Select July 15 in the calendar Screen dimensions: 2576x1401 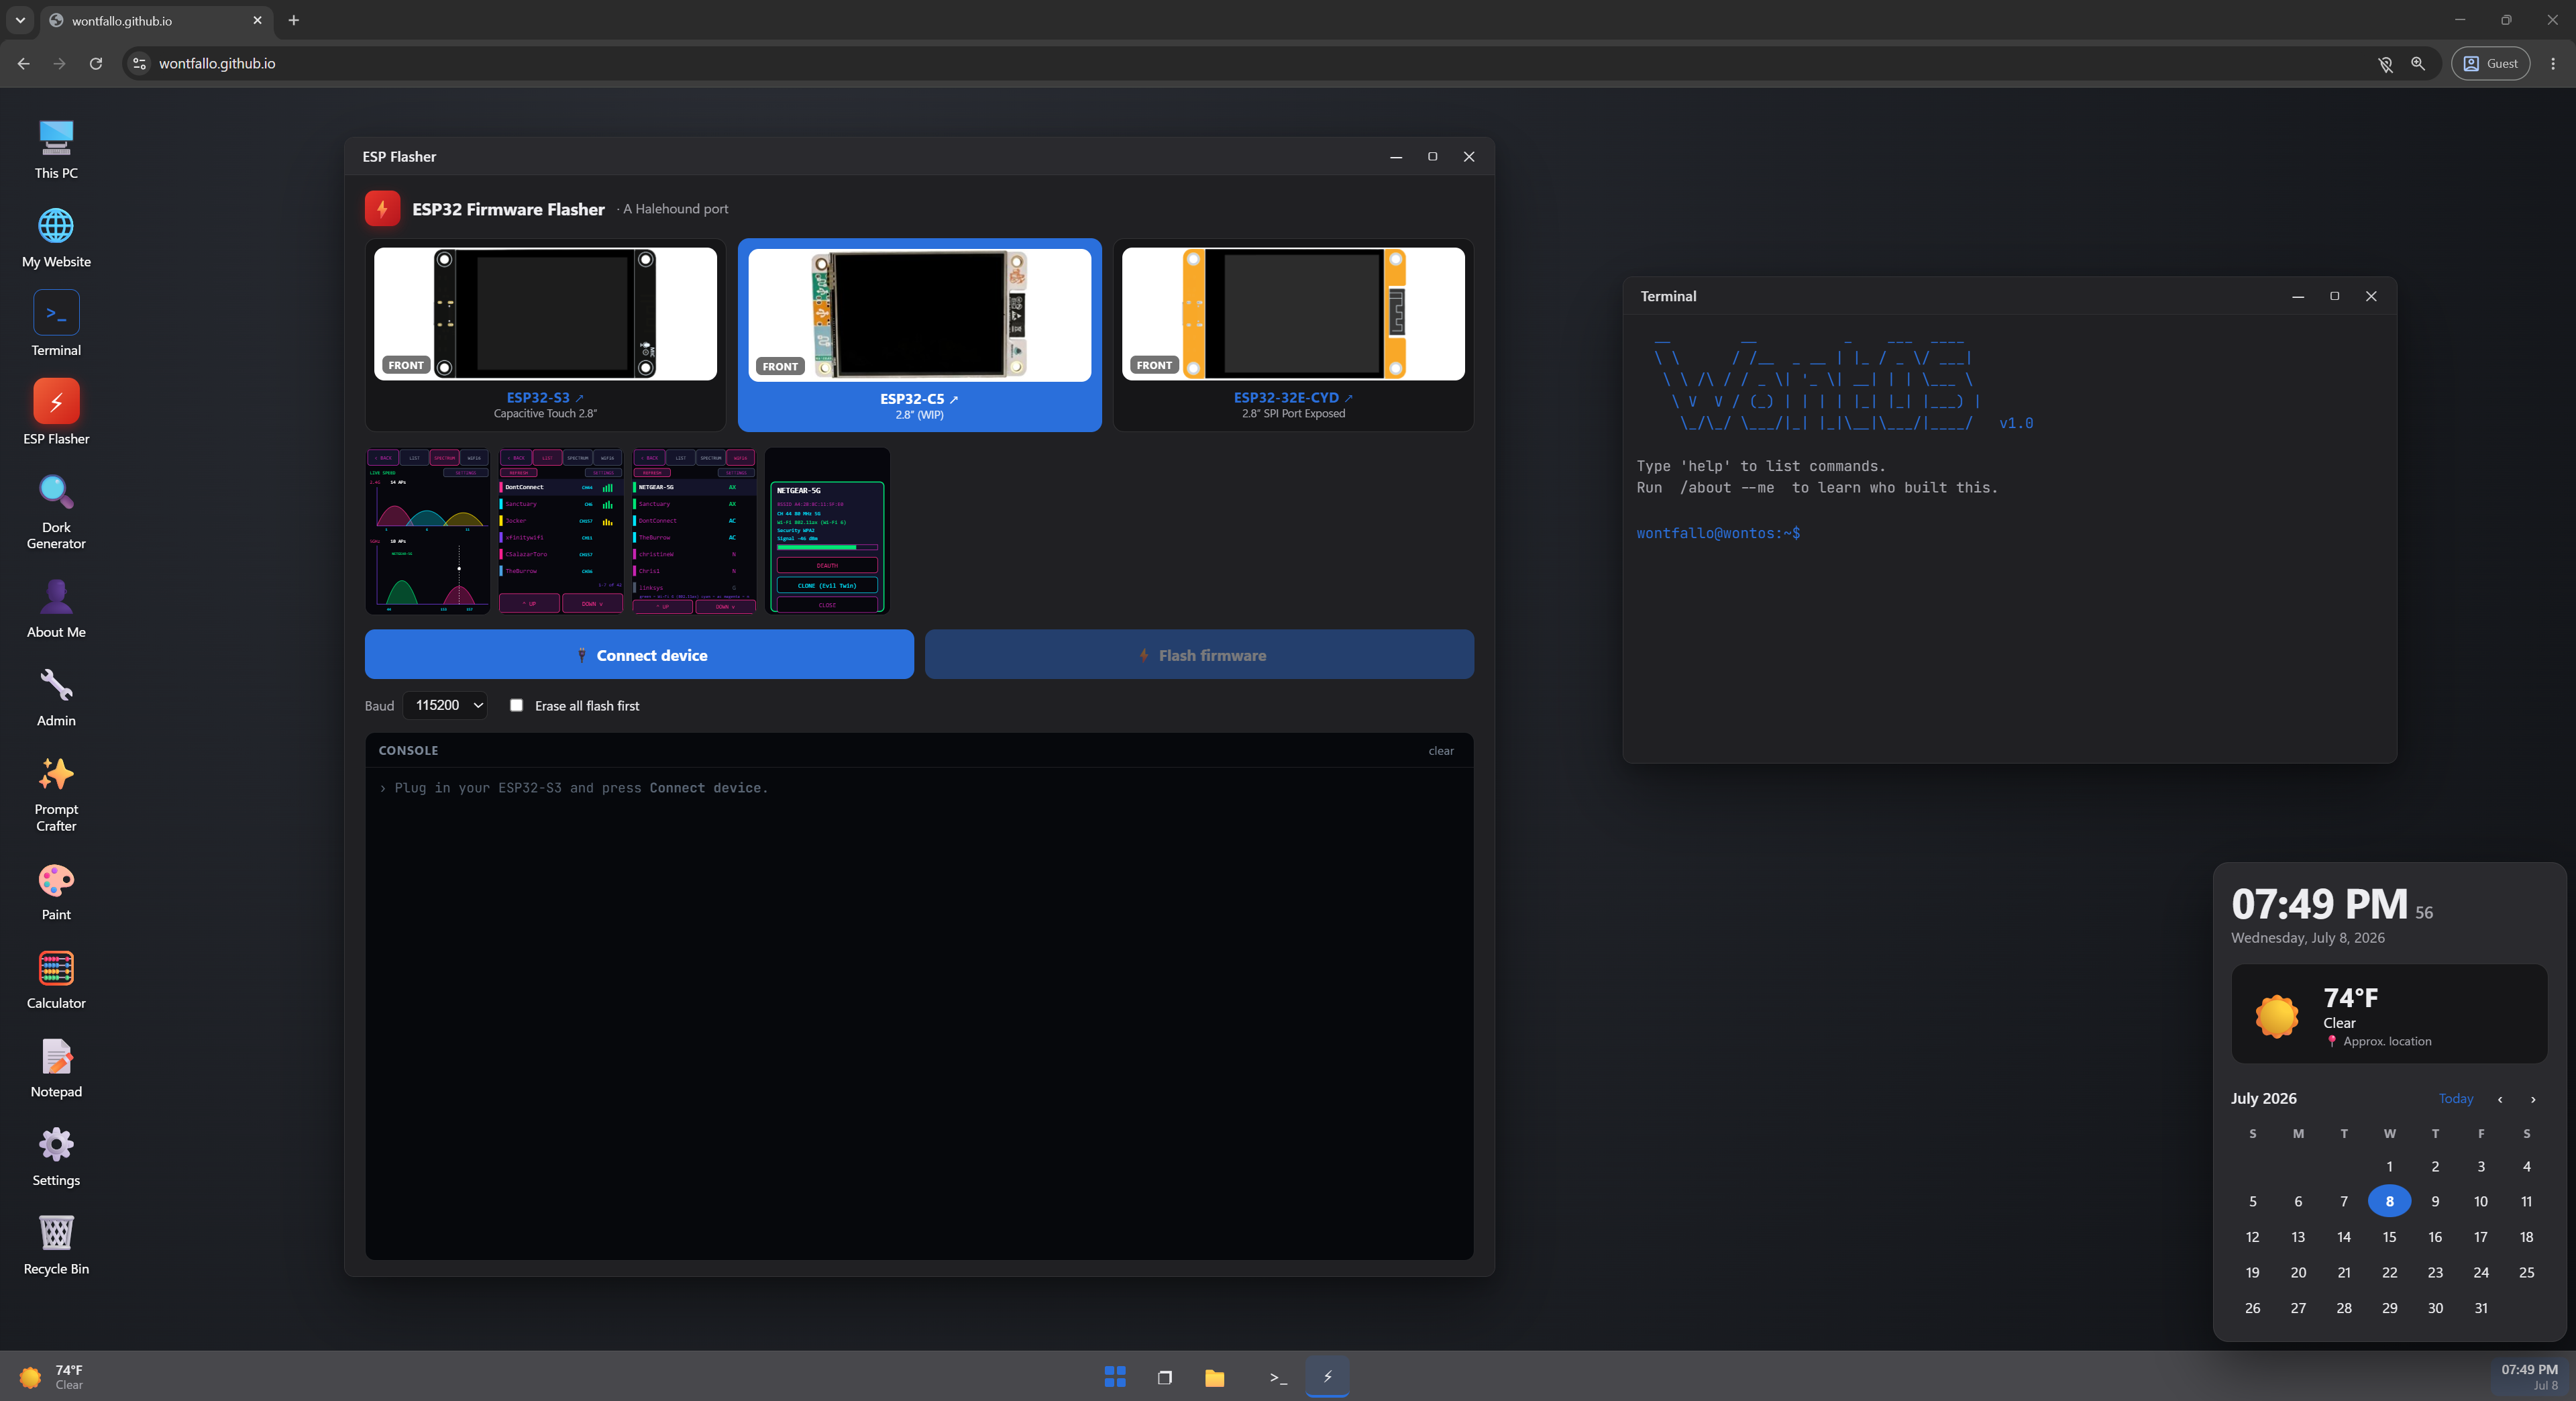point(2389,1237)
